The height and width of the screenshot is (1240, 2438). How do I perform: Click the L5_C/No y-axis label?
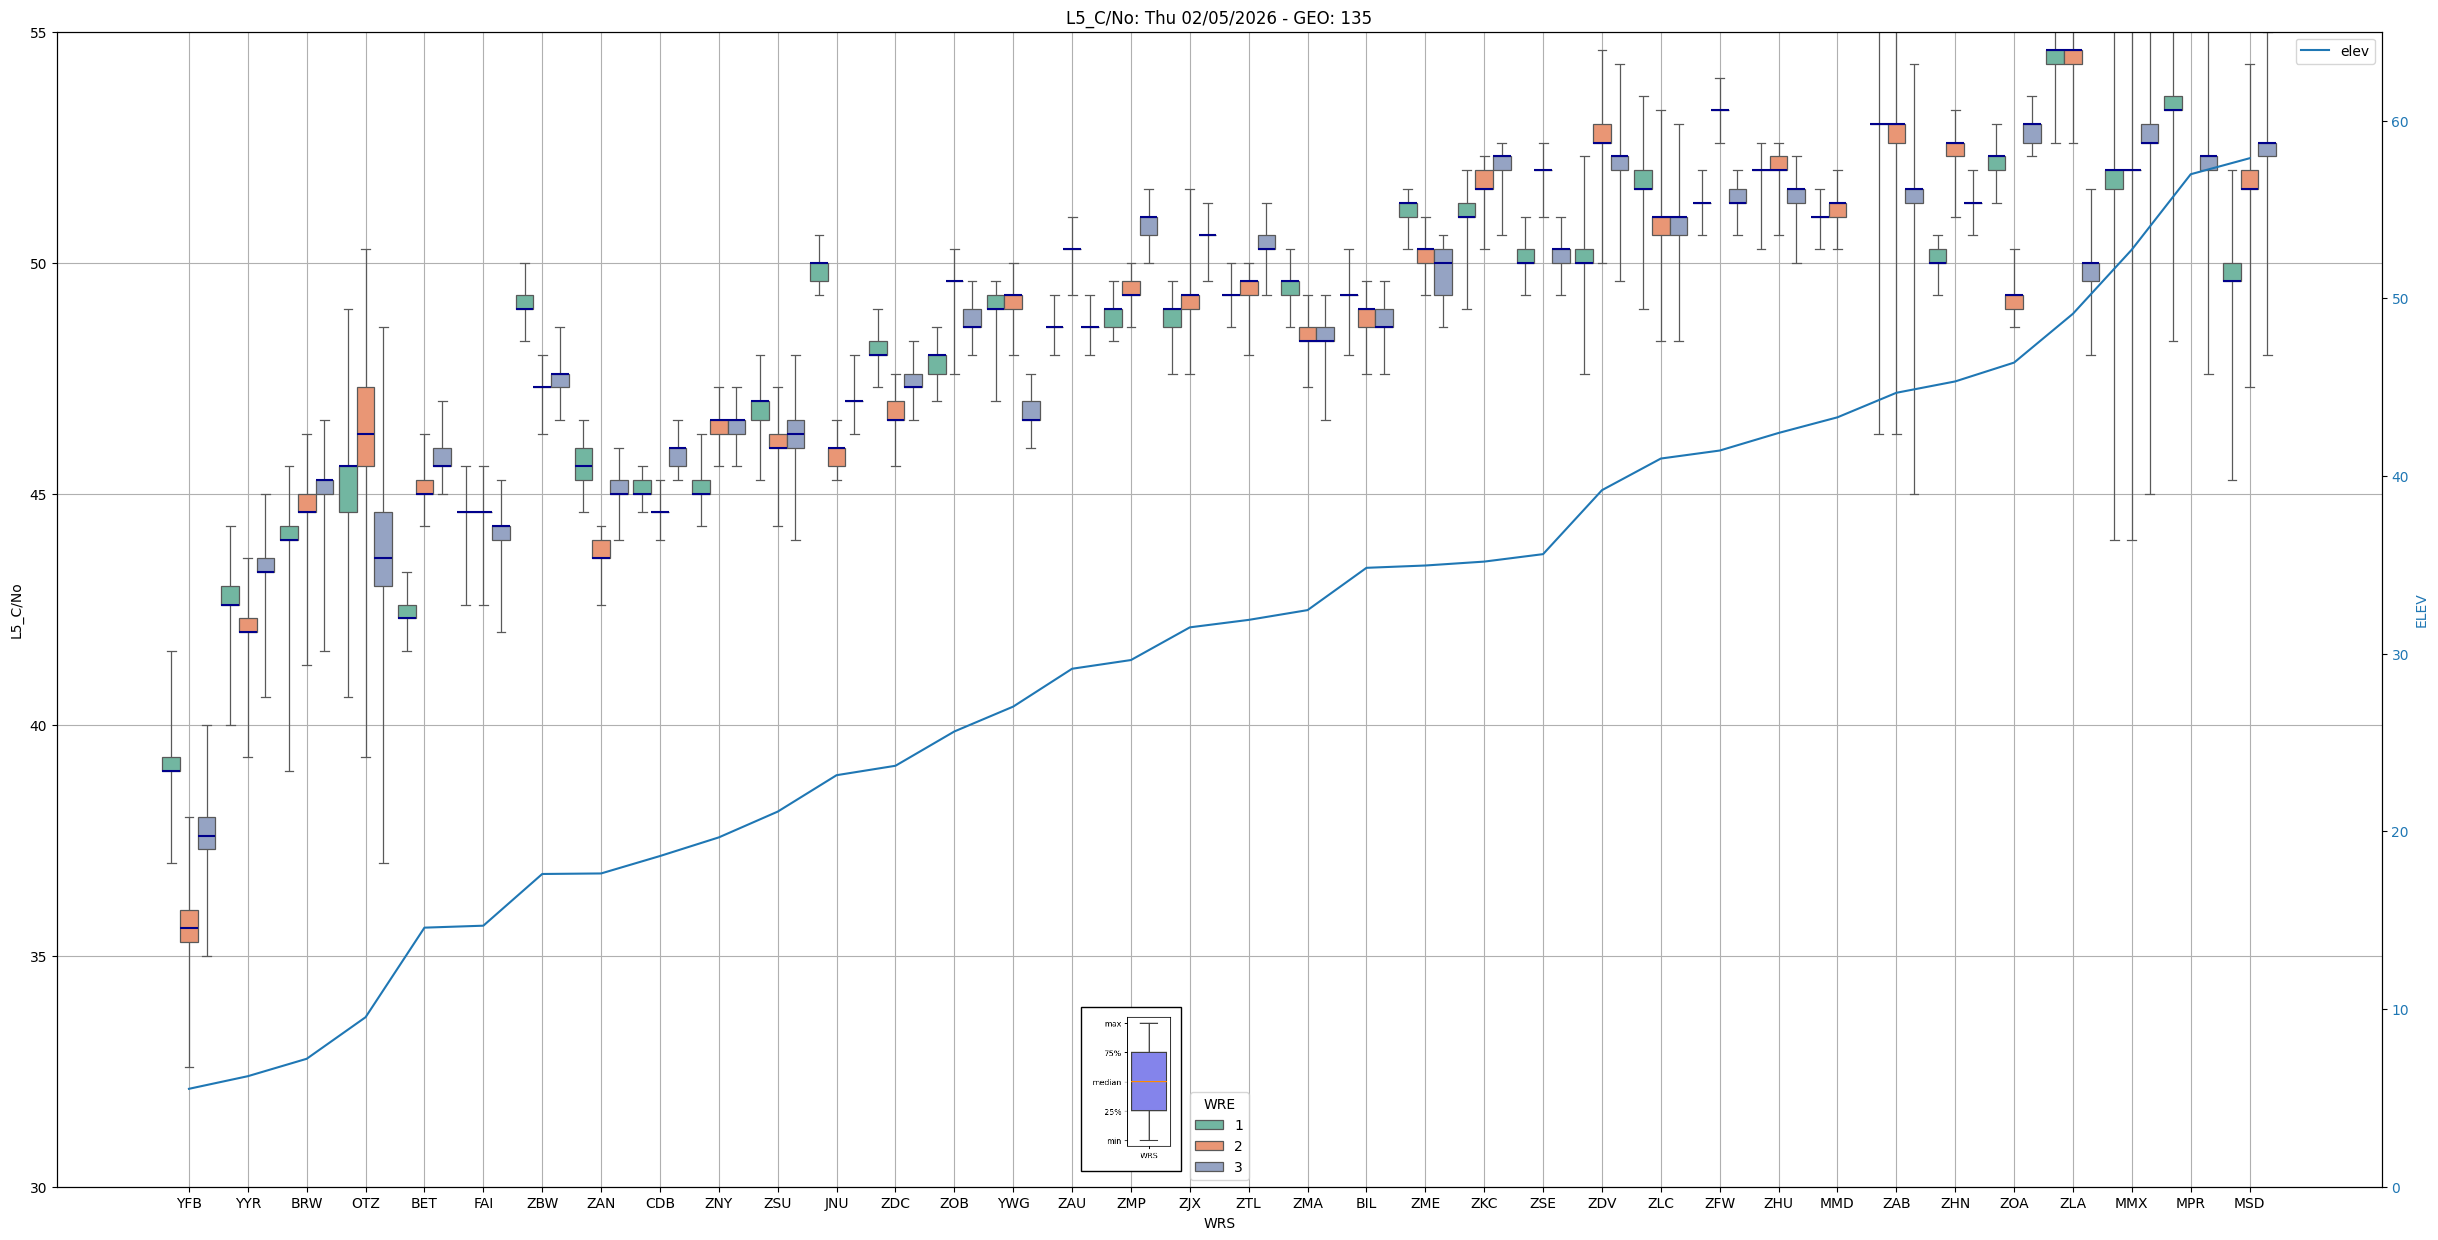(16, 611)
